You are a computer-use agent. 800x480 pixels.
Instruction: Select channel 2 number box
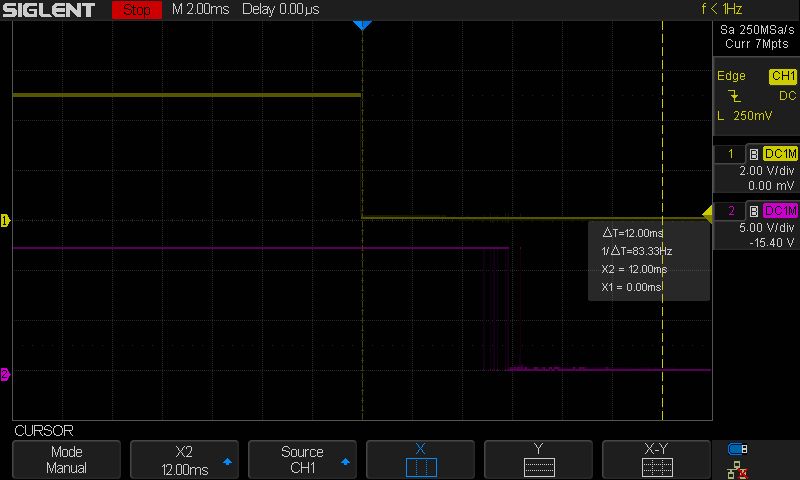click(x=730, y=211)
